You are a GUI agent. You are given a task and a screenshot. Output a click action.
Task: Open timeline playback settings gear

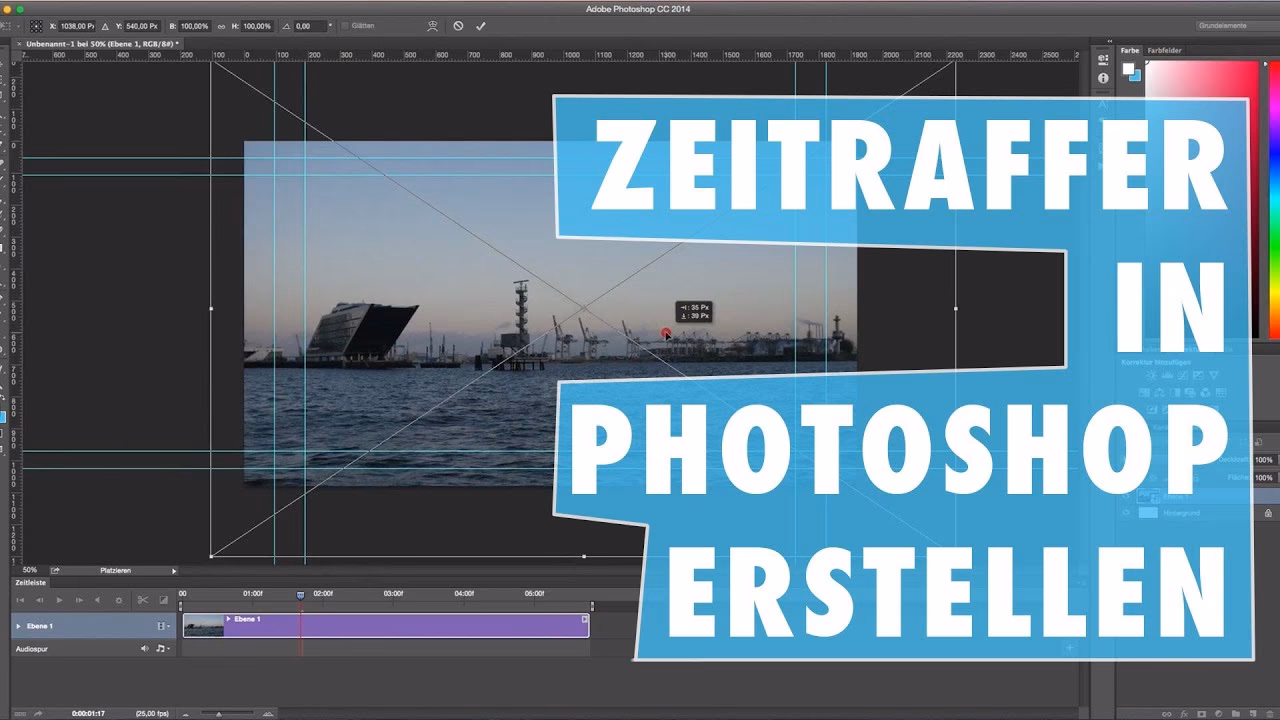(x=119, y=600)
